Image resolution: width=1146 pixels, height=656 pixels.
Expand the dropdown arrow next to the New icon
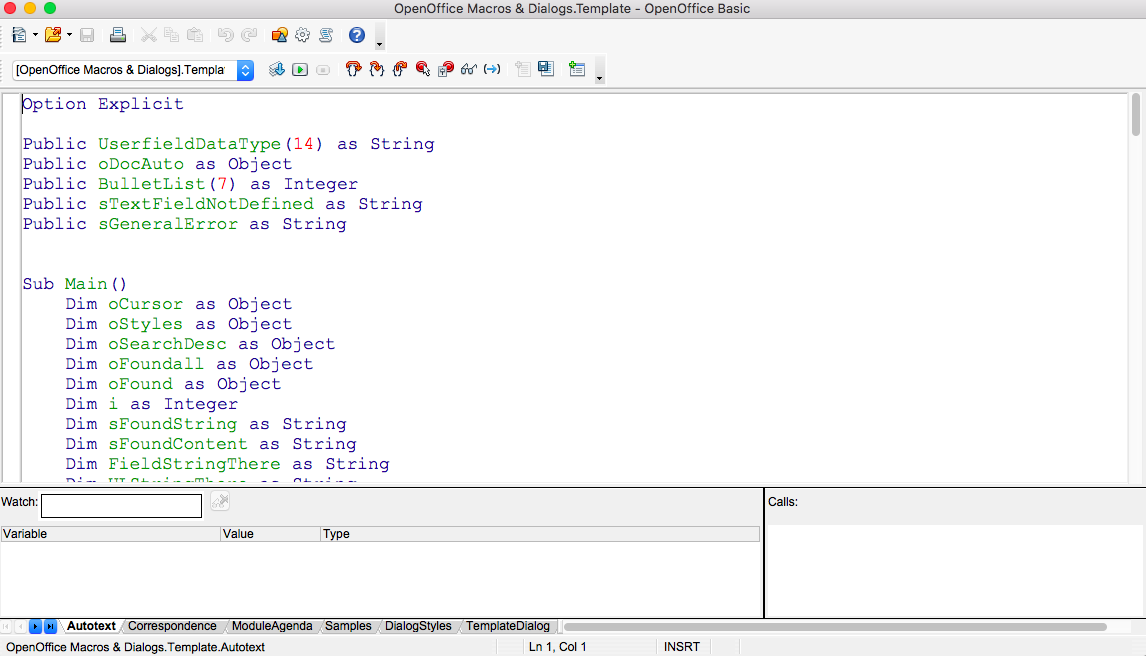35,35
